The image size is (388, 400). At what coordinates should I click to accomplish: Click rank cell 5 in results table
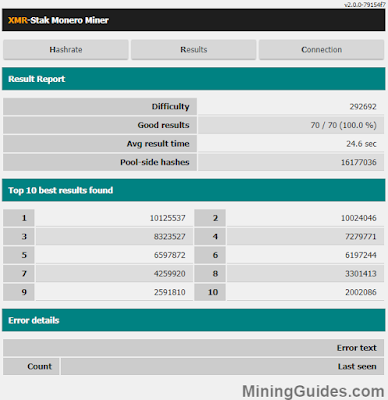[x=19, y=255]
